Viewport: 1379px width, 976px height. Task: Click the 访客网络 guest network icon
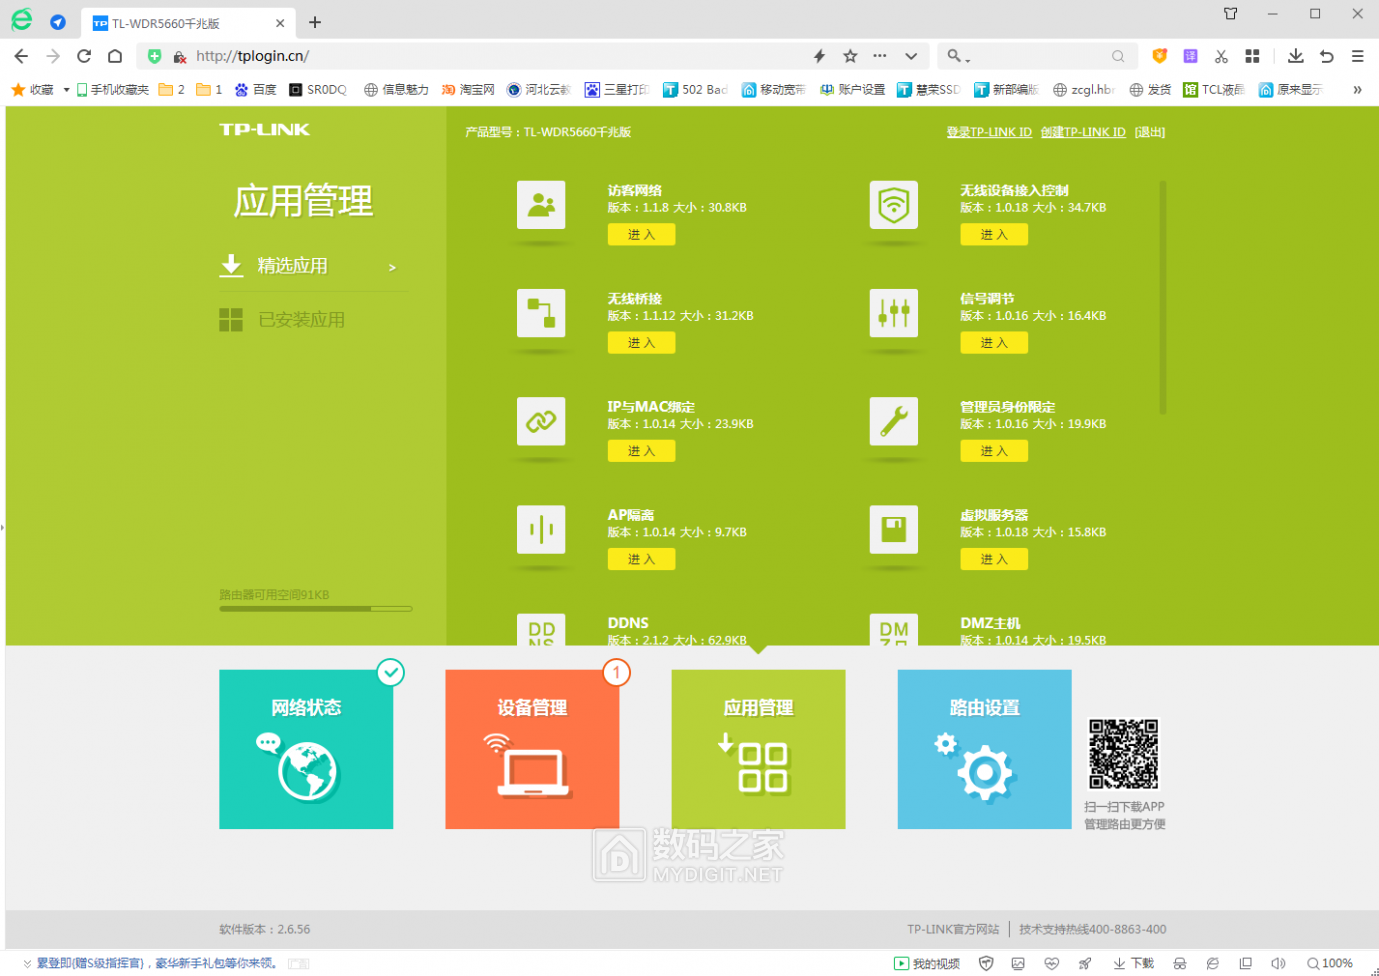coord(541,205)
